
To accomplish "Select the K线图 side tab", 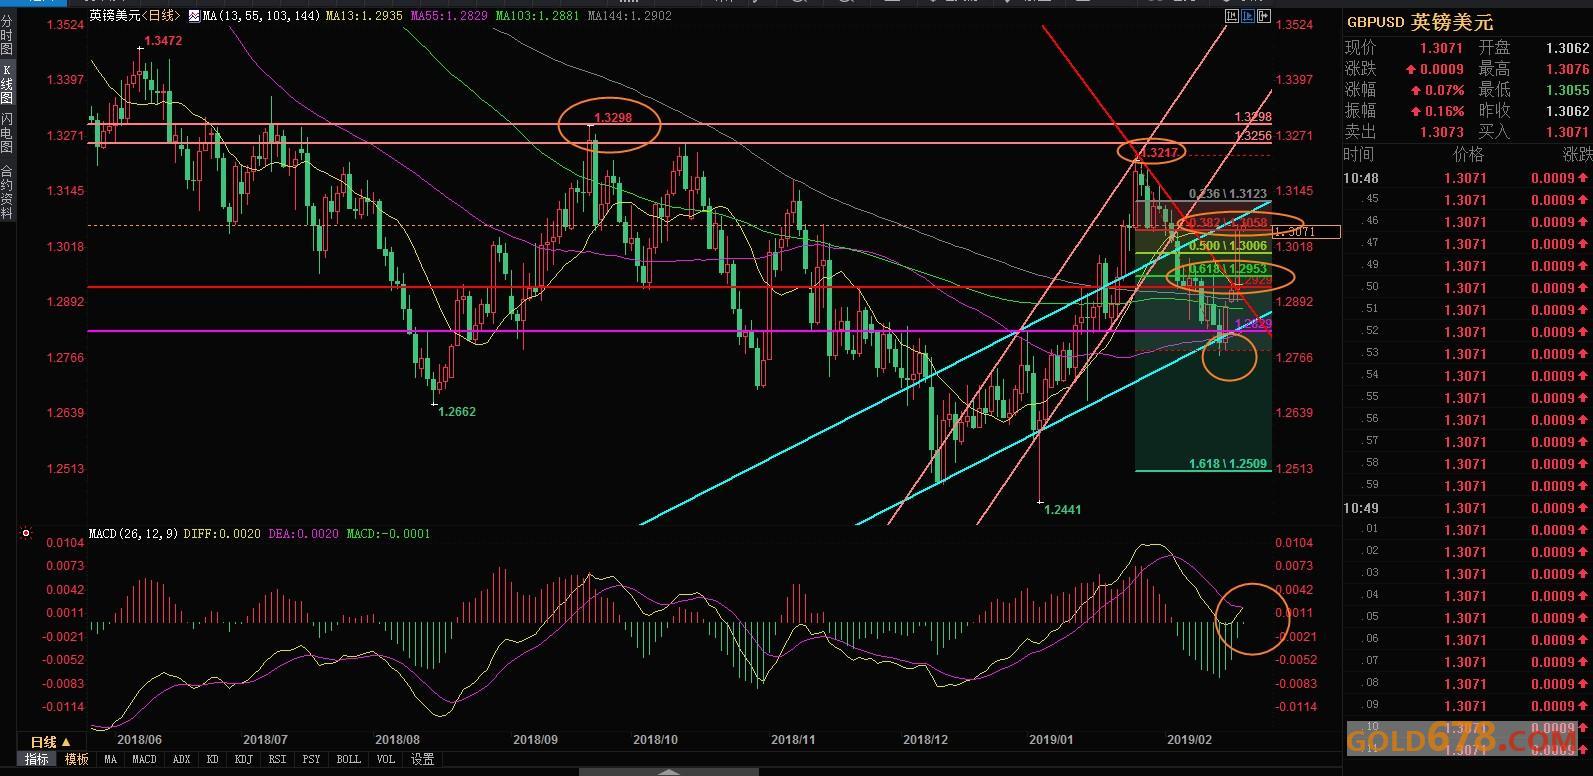I will point(7,84).
